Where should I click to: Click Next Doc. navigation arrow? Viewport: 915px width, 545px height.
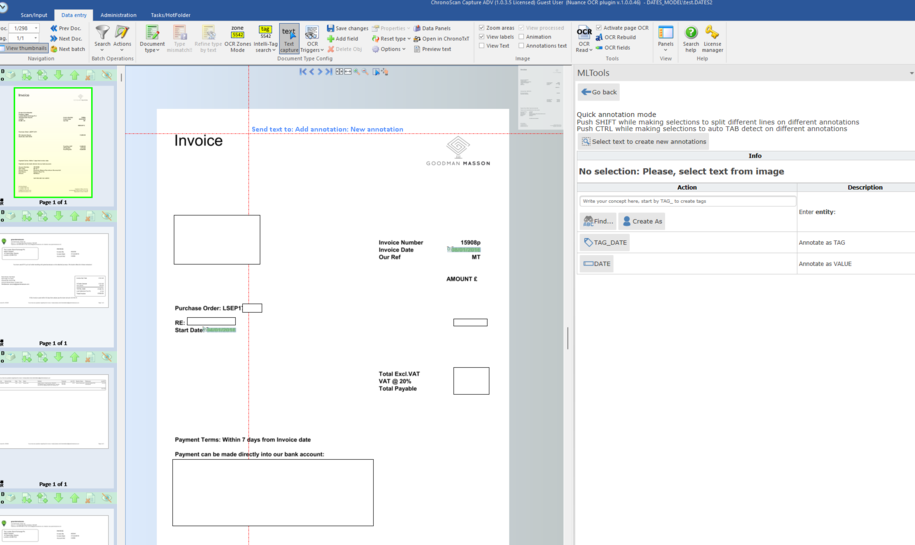point(66,38)
